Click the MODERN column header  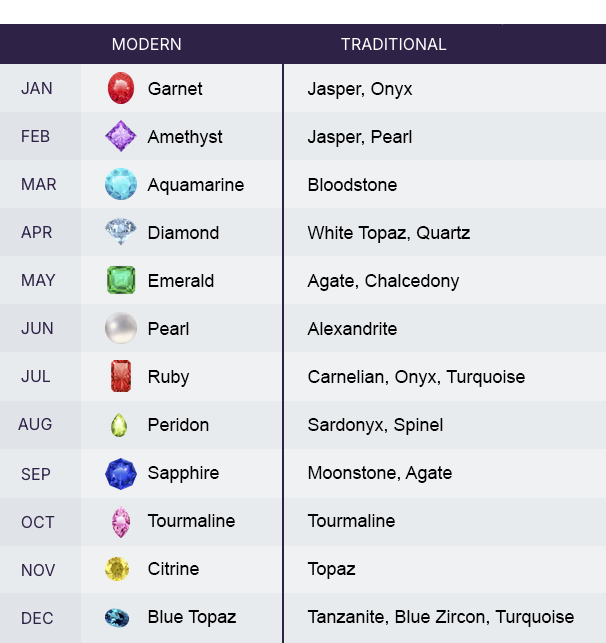click(x=146, y=44)
